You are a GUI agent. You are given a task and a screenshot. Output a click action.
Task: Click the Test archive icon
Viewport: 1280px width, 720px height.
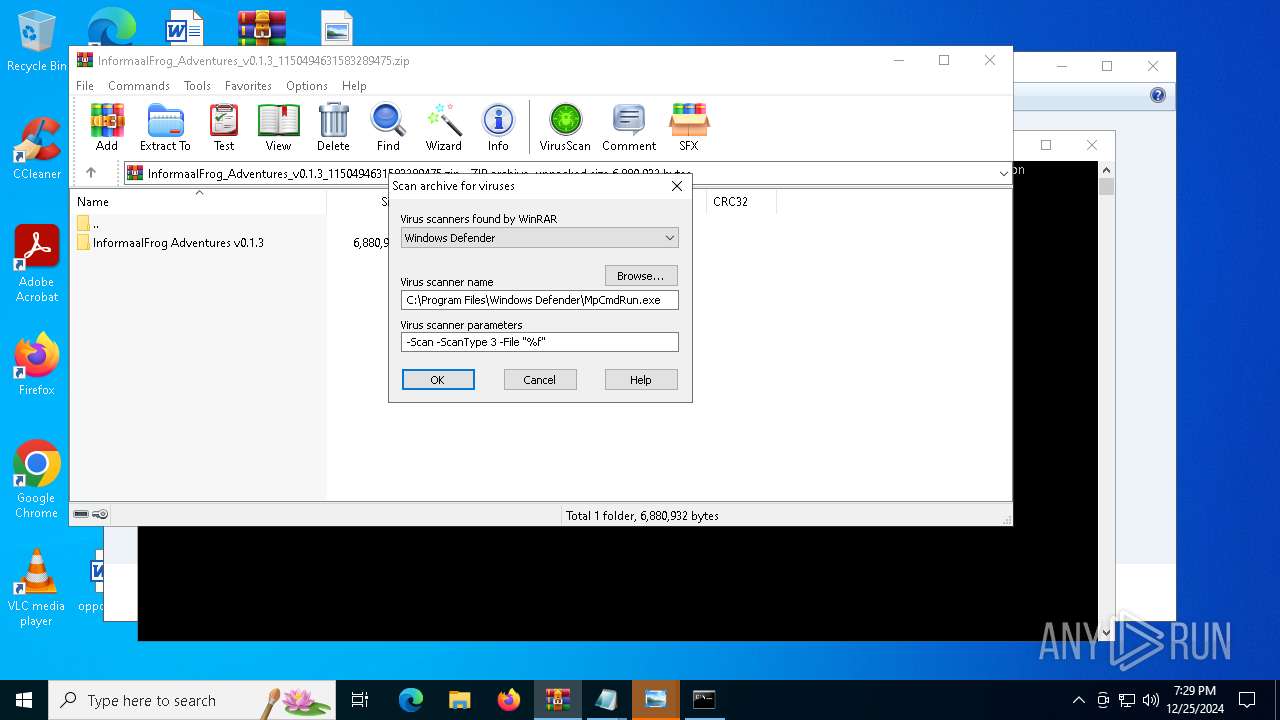pos(224,127)
